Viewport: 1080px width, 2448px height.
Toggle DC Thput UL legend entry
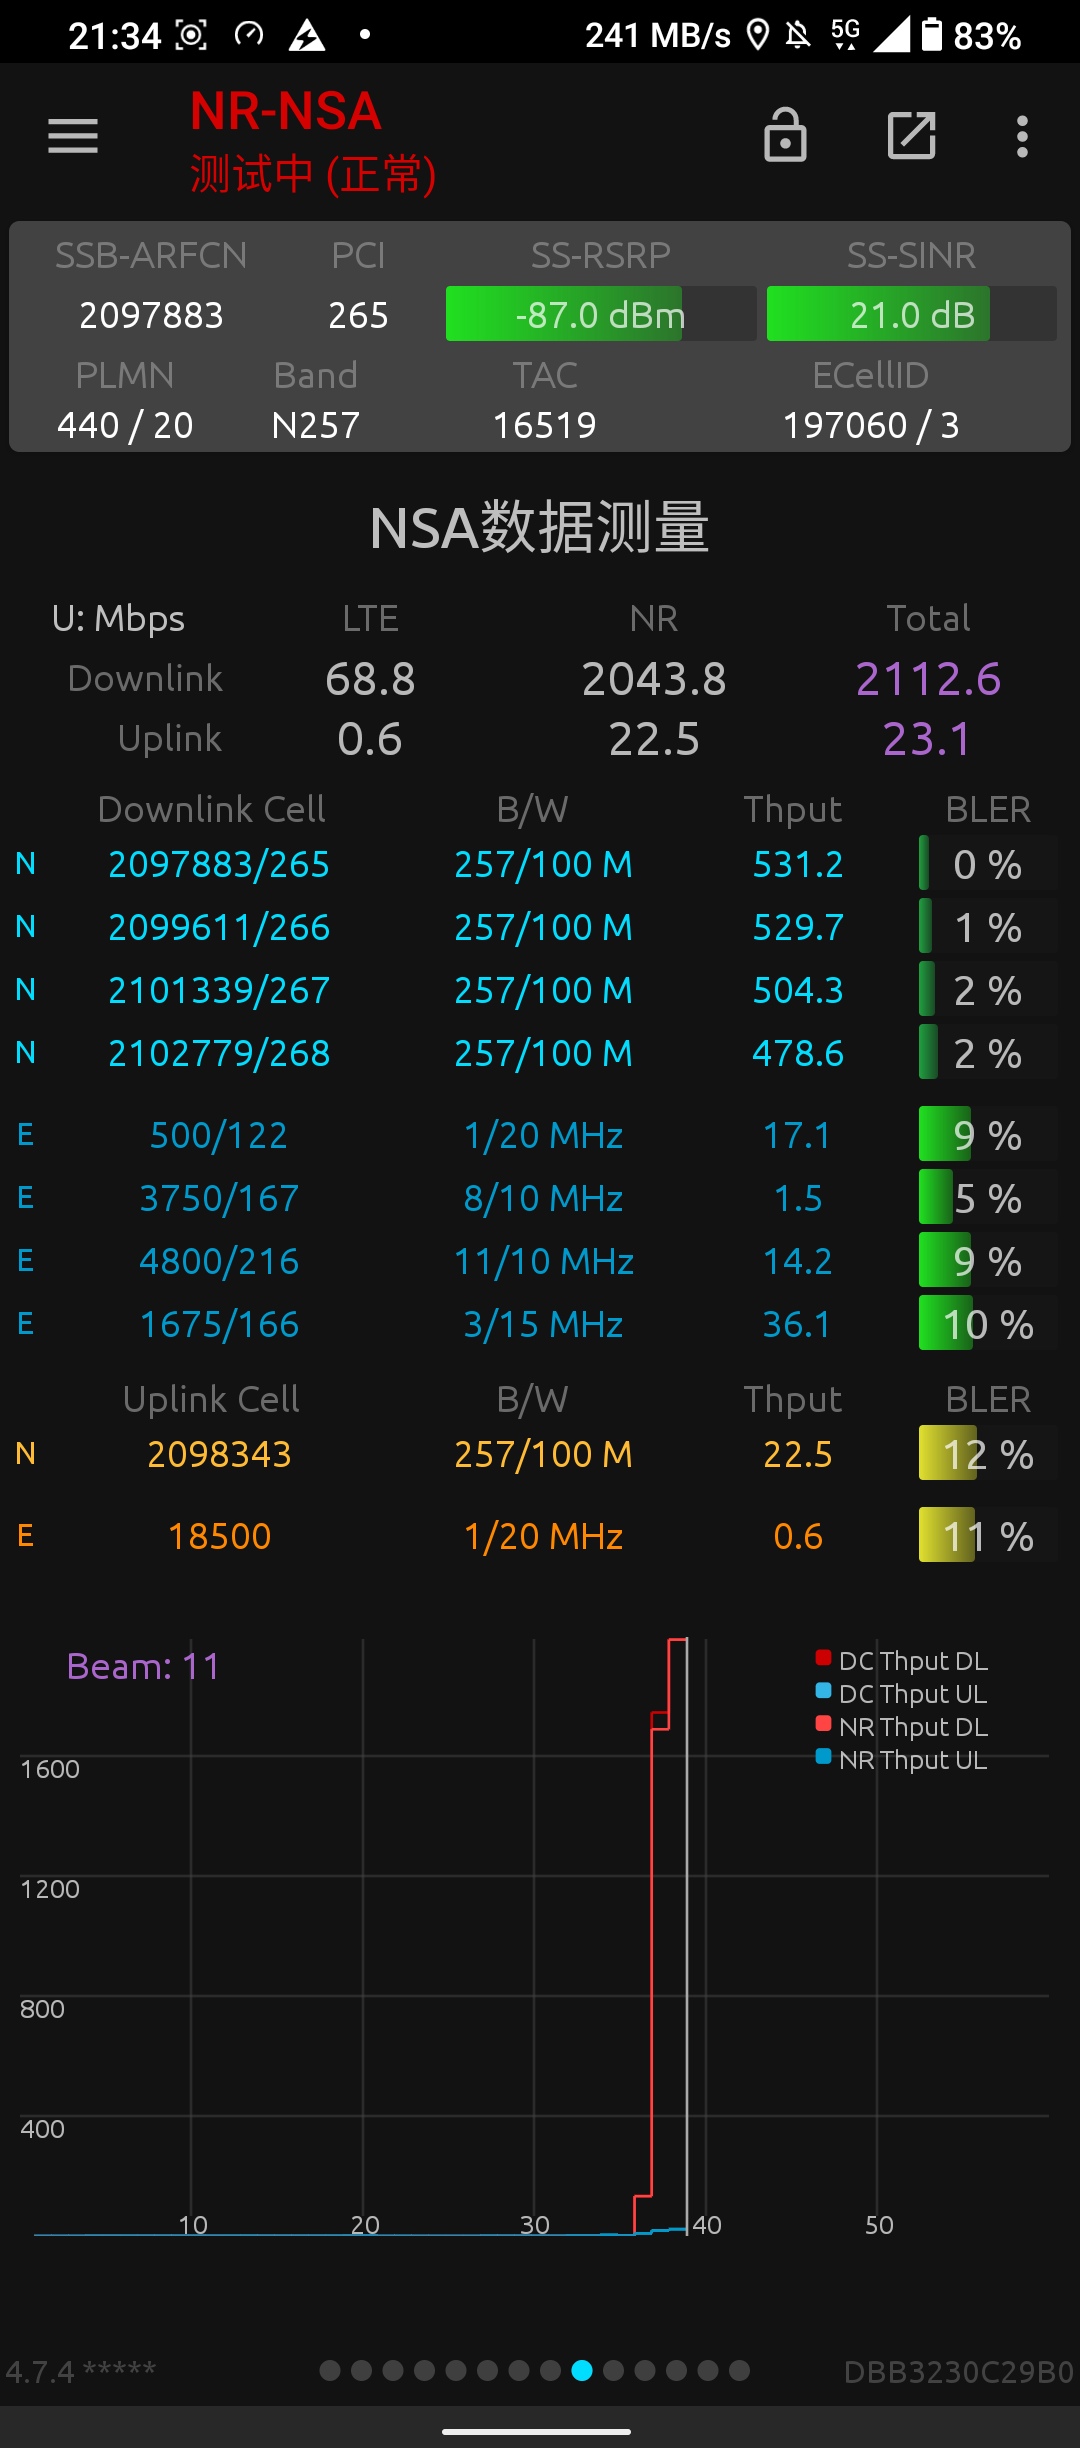(902, 1693)
